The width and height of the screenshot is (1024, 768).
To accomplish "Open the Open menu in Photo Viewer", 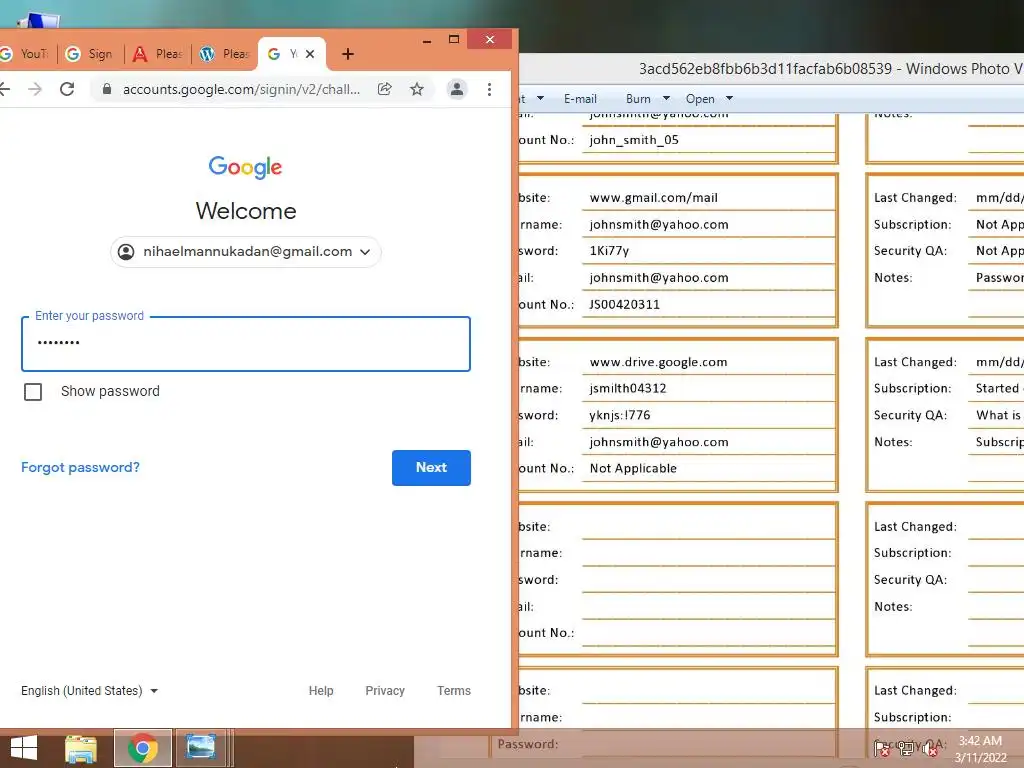I will pos(700,99).
